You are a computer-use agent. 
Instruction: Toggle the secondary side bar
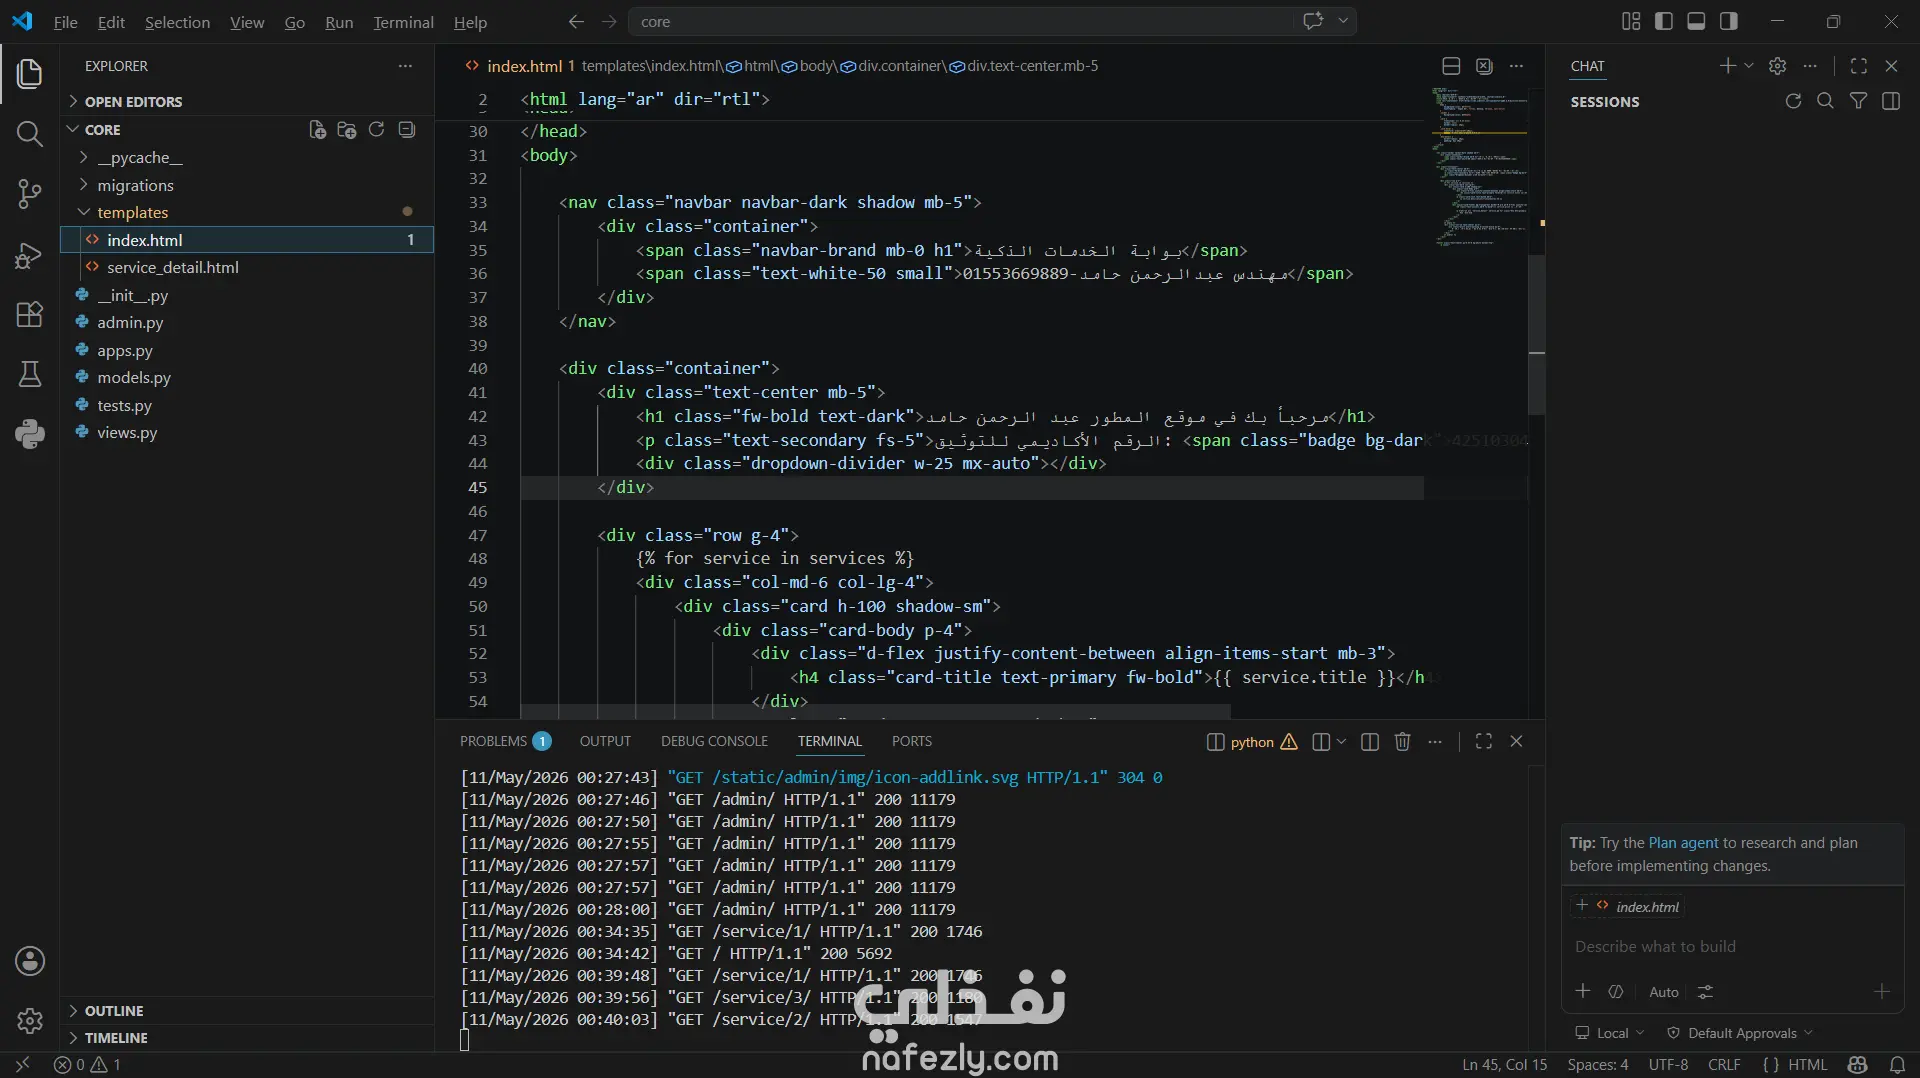[x=1729, y=21]
